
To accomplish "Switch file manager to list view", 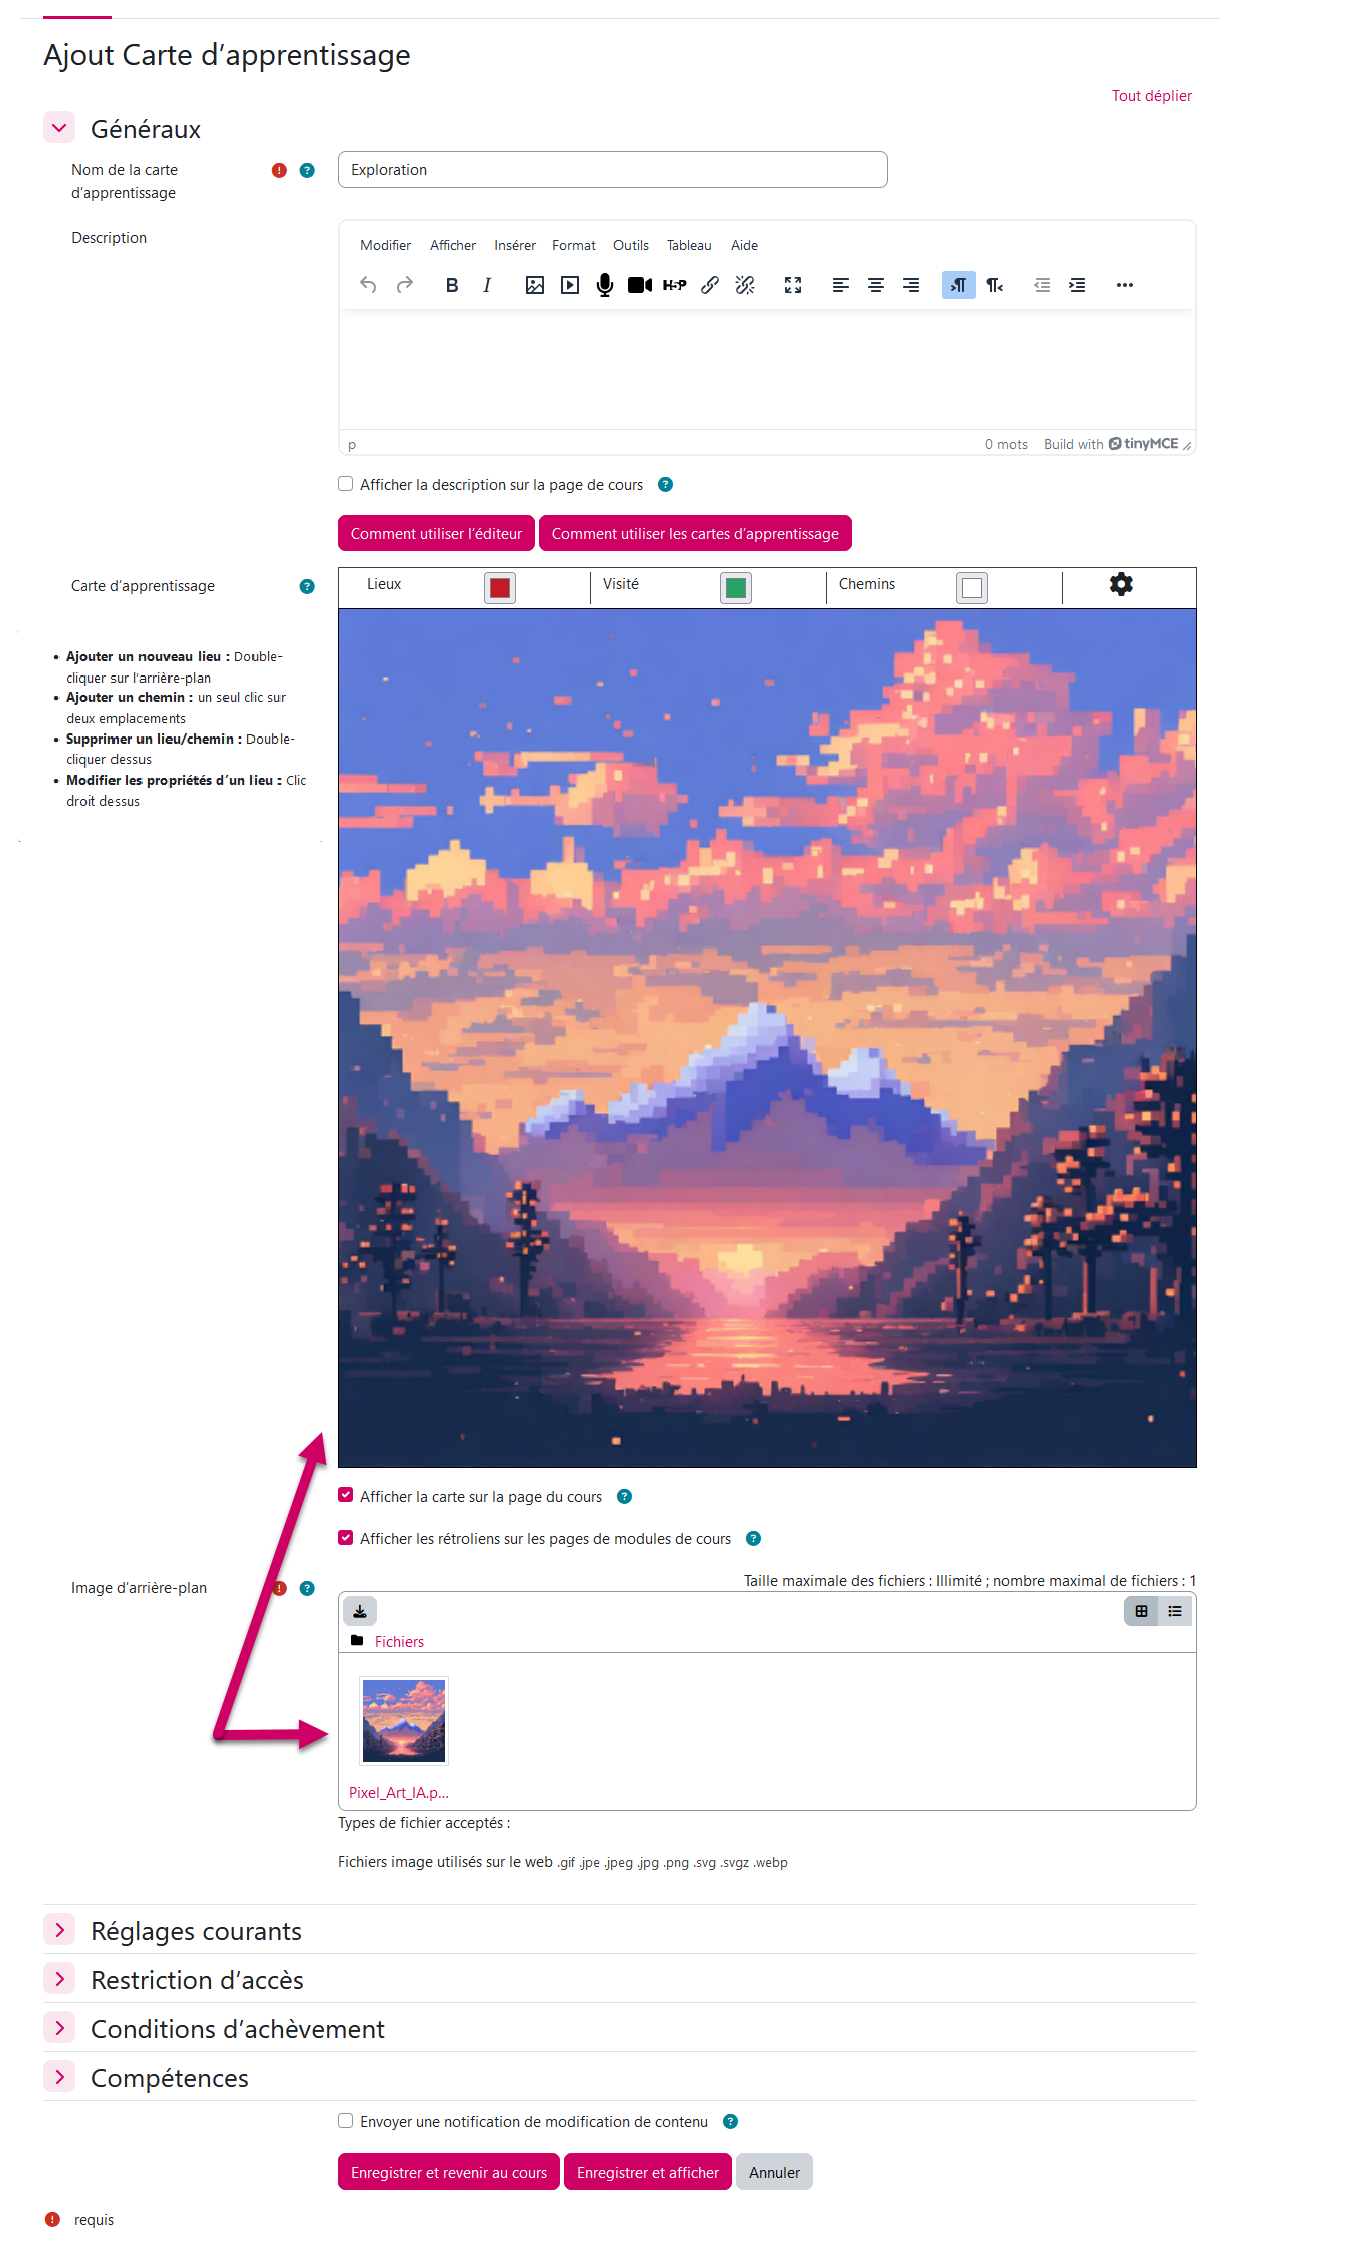I will pos(1175,1611).
